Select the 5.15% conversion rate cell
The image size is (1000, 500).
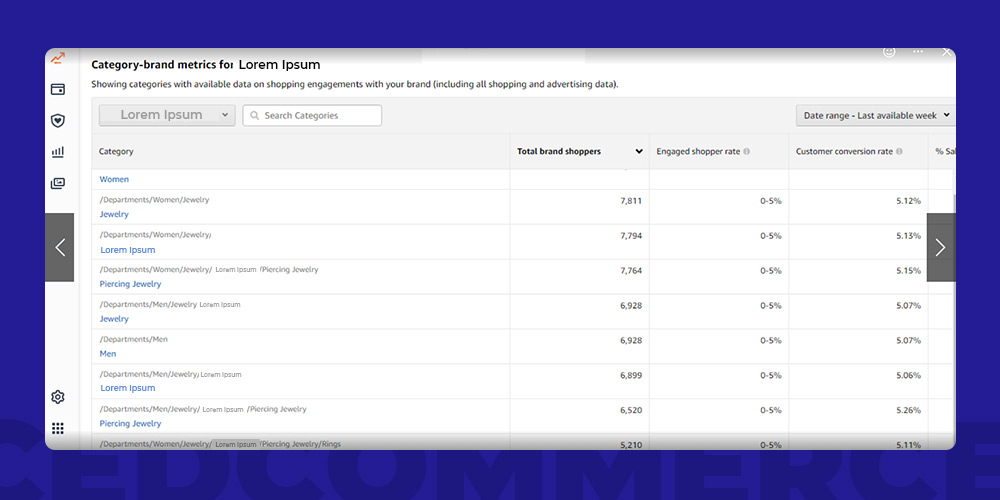(x=908, y=271)
